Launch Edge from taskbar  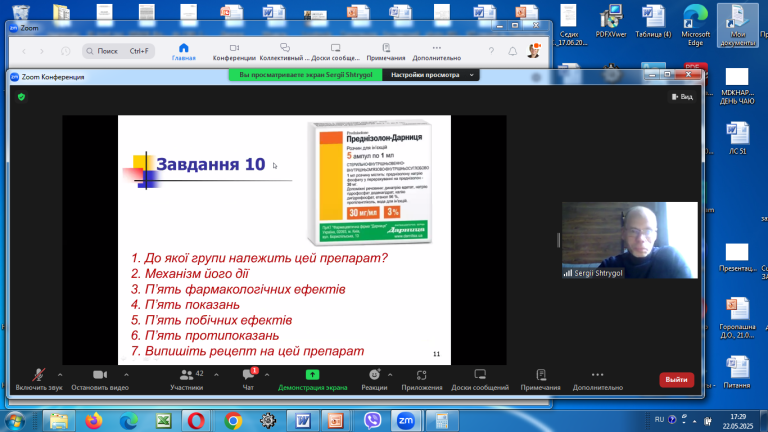tap(128, 421)
